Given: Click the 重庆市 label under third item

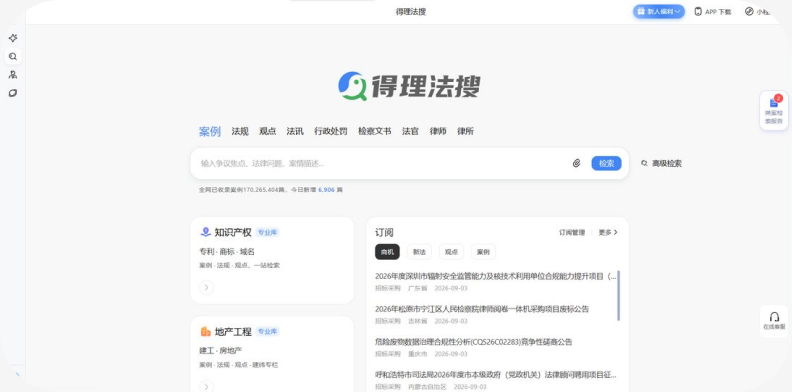Looking at the screenshot, I should point(417,354).
